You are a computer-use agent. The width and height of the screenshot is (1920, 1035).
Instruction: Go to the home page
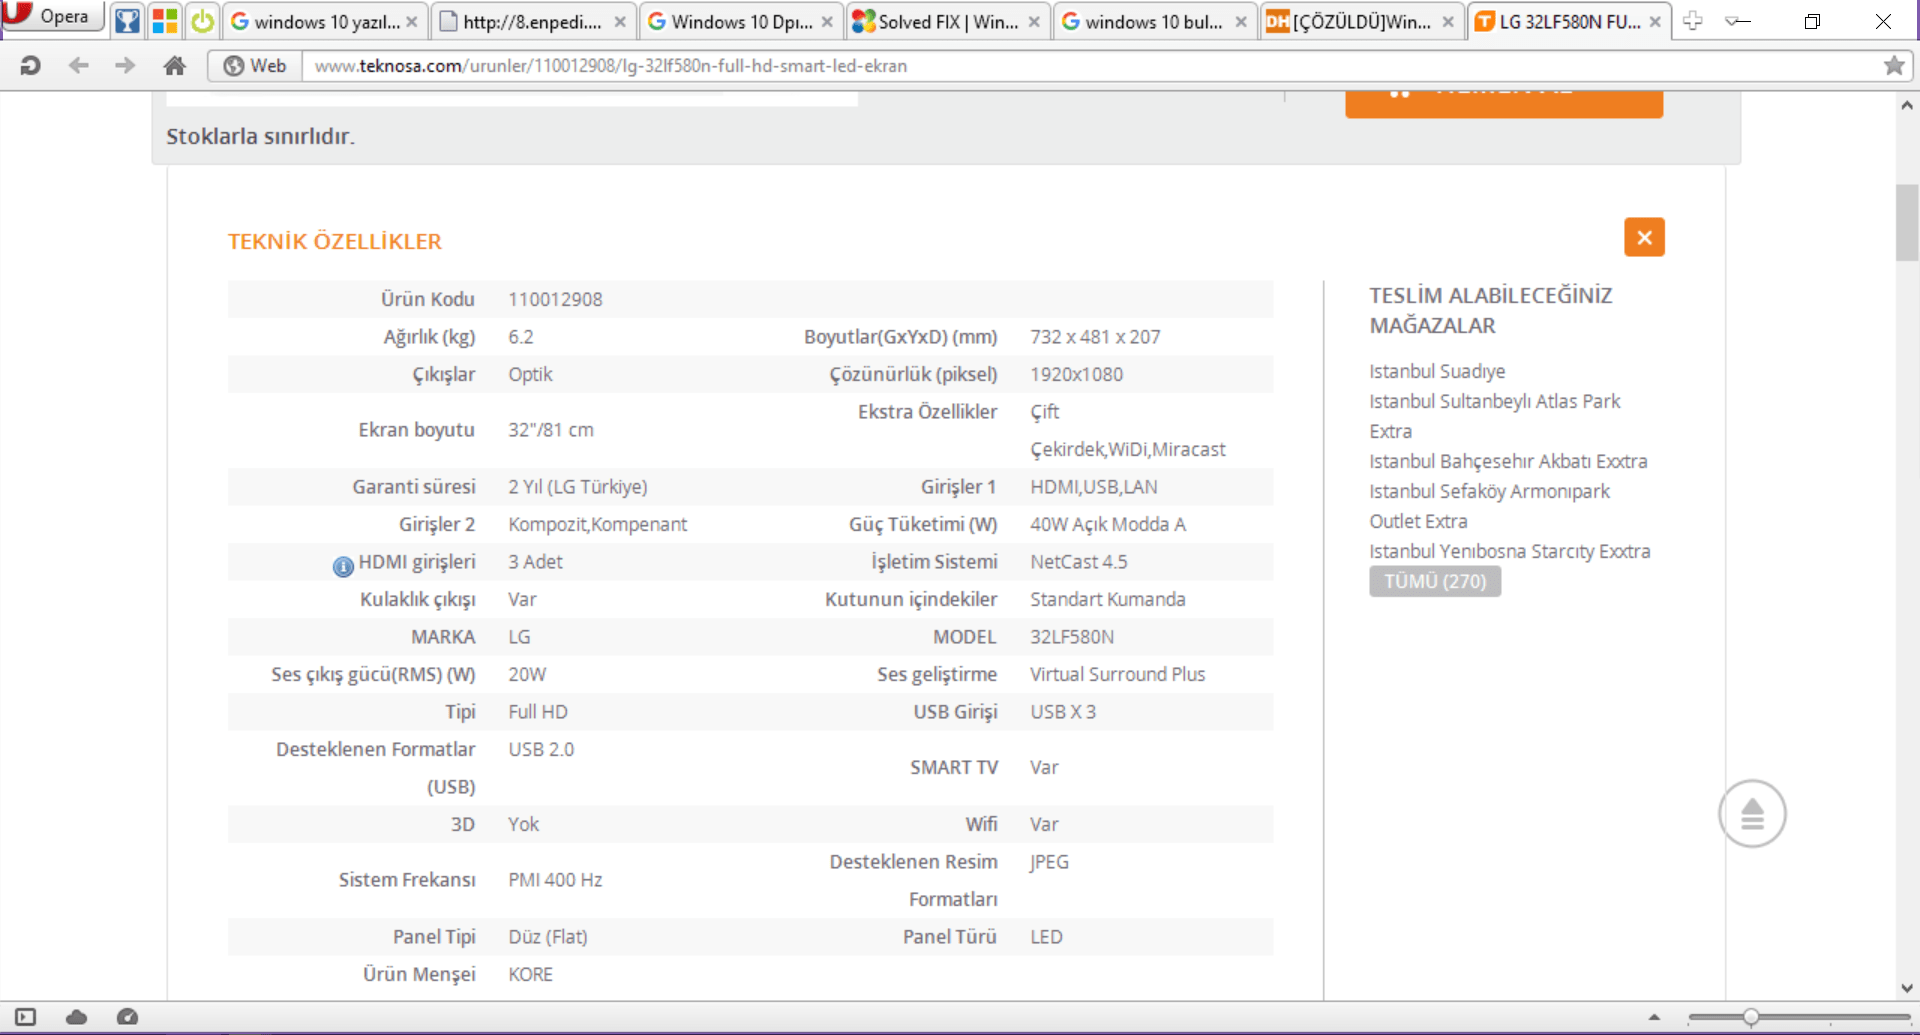pyautogui.click(x=175, y=66)
